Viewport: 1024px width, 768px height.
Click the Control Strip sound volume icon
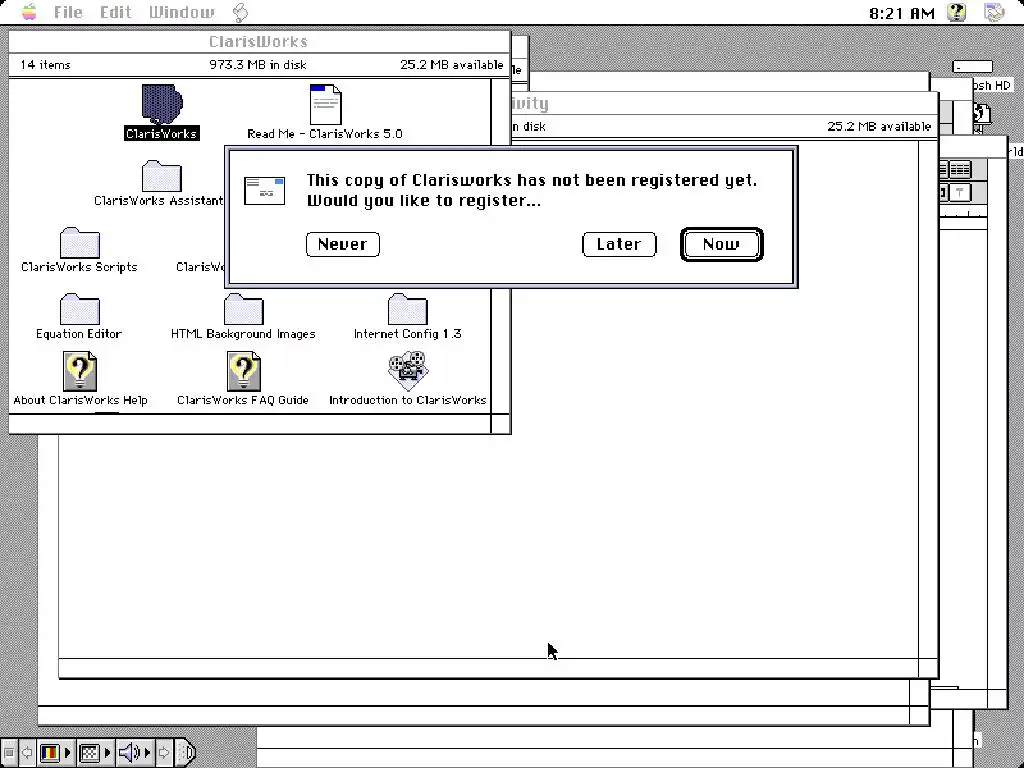pyautogui.click(x=129, y=753)
